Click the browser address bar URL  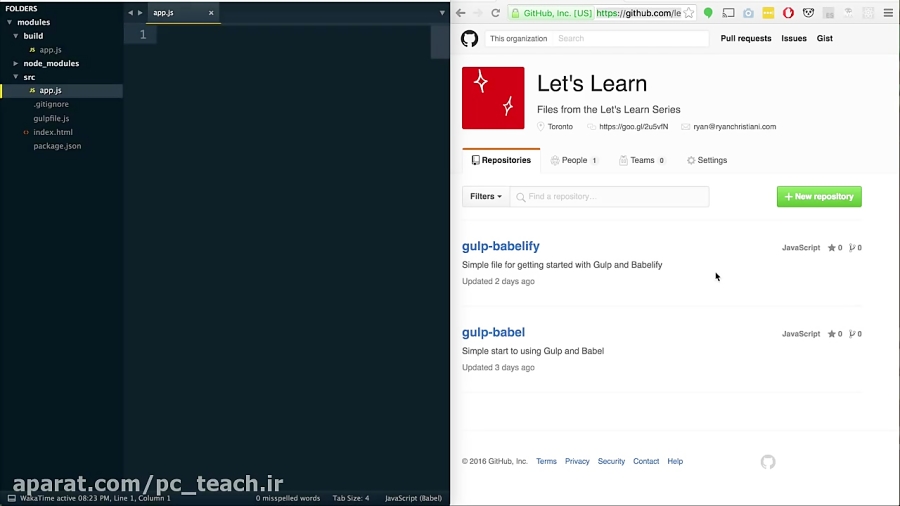[x=638, y=13]
